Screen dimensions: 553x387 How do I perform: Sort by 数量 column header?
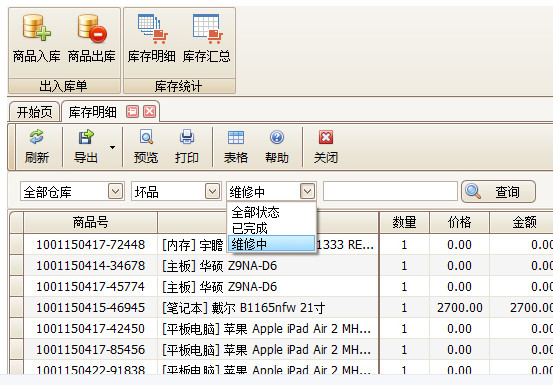404,223
